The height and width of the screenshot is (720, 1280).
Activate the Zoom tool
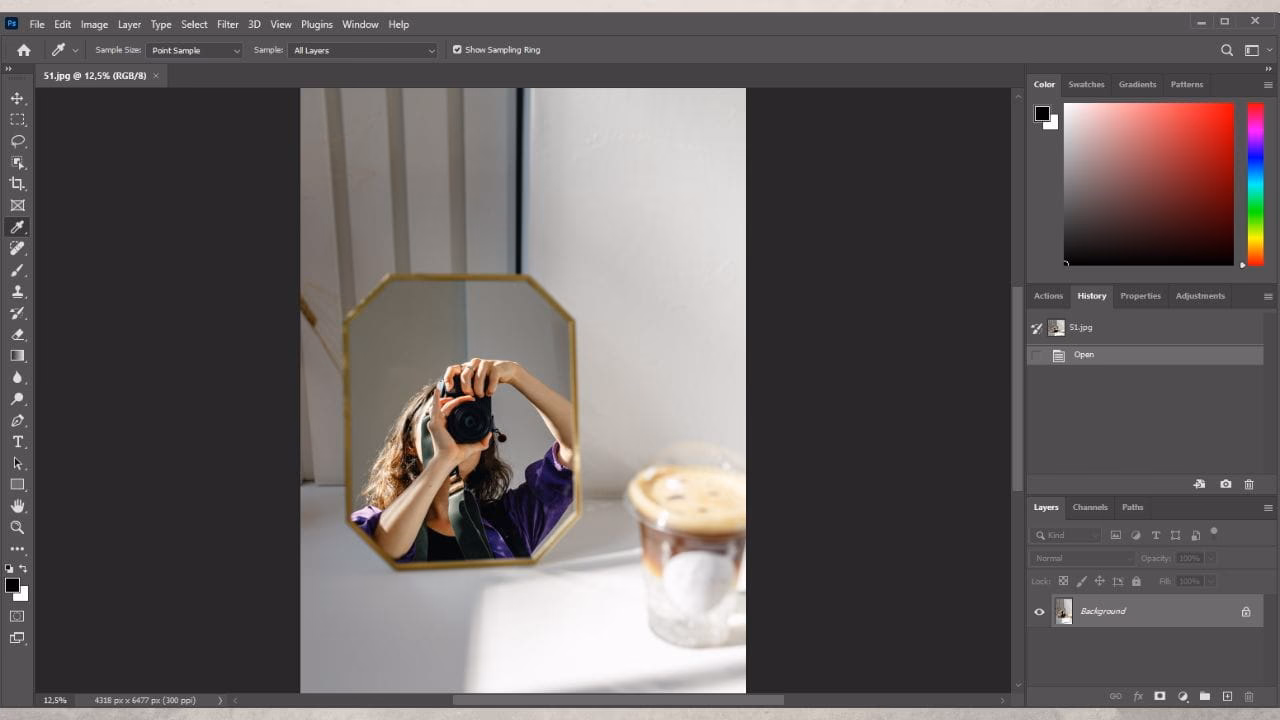point(16,527)
